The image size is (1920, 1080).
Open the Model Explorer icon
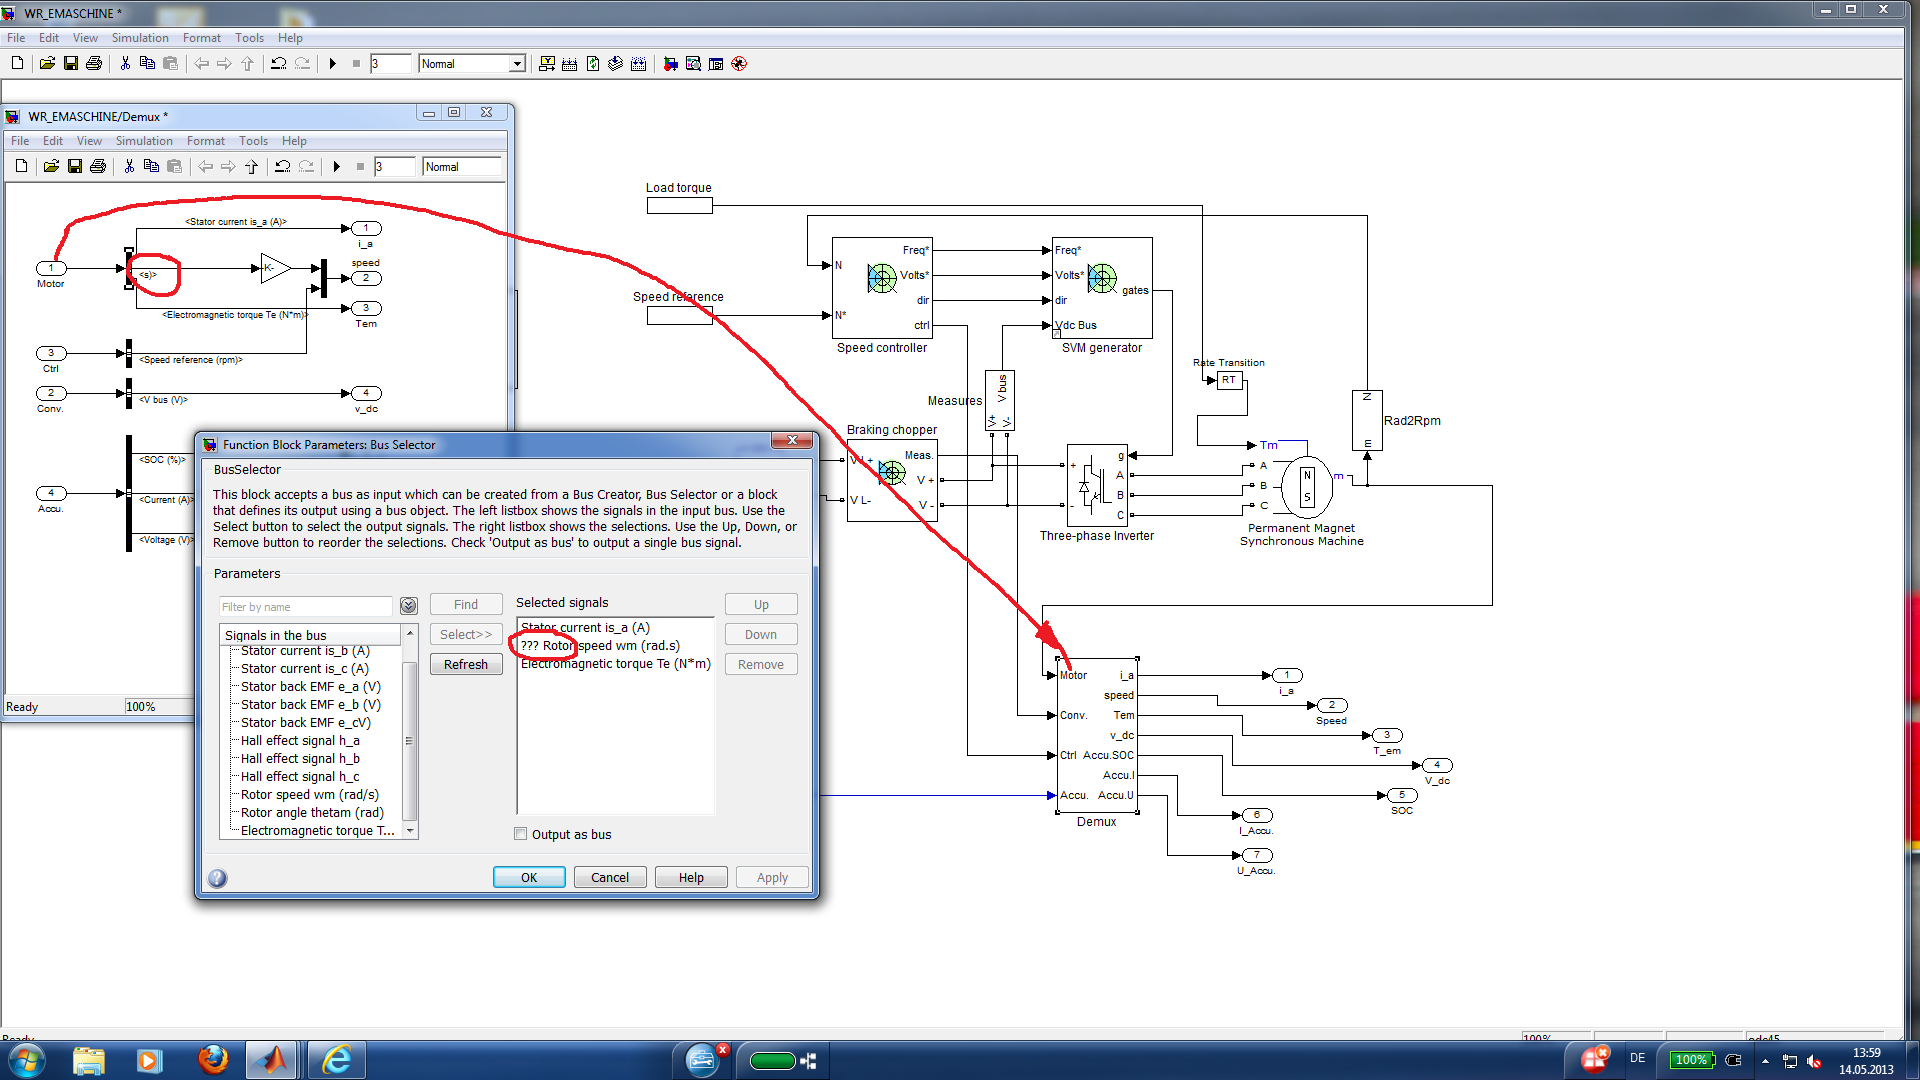[693, 64]
